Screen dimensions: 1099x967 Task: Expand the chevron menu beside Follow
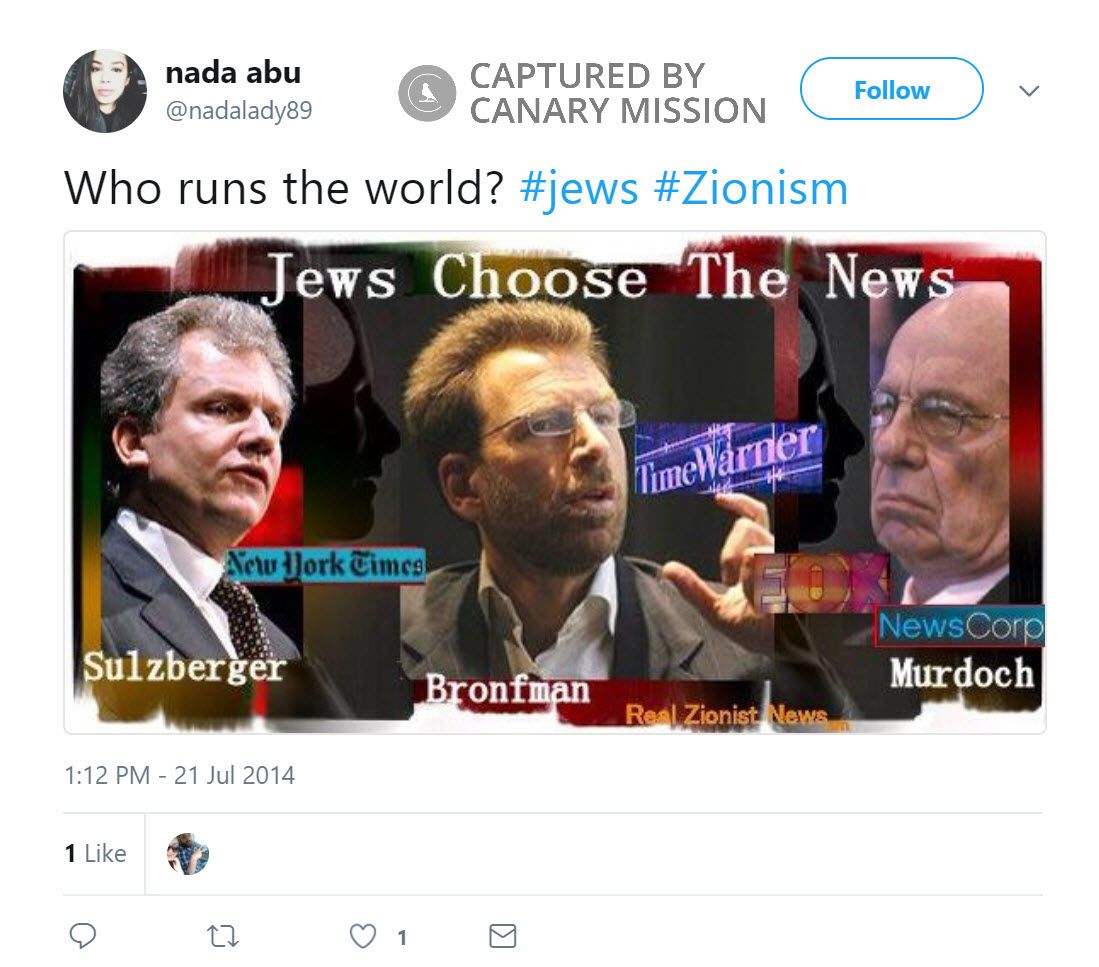coord(1029,91)
